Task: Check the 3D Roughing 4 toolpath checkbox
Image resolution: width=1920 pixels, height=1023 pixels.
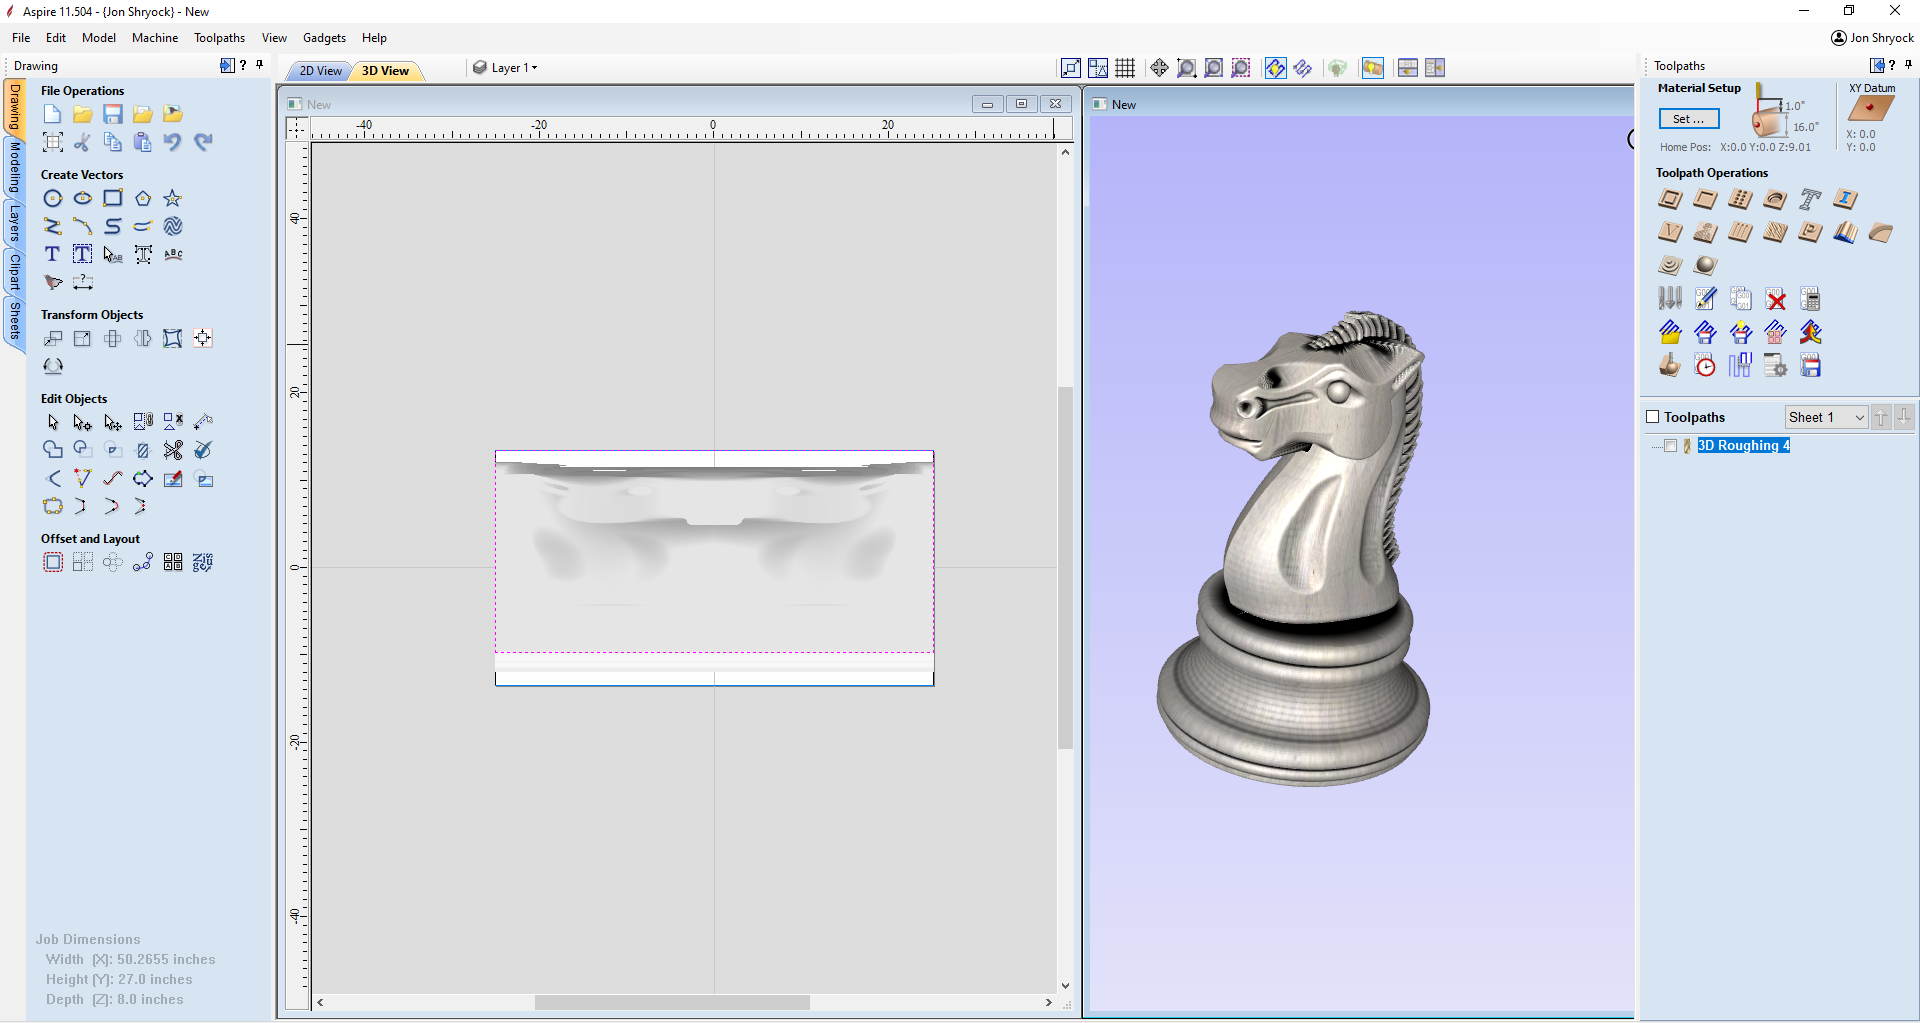Action: click(1670, 446)
